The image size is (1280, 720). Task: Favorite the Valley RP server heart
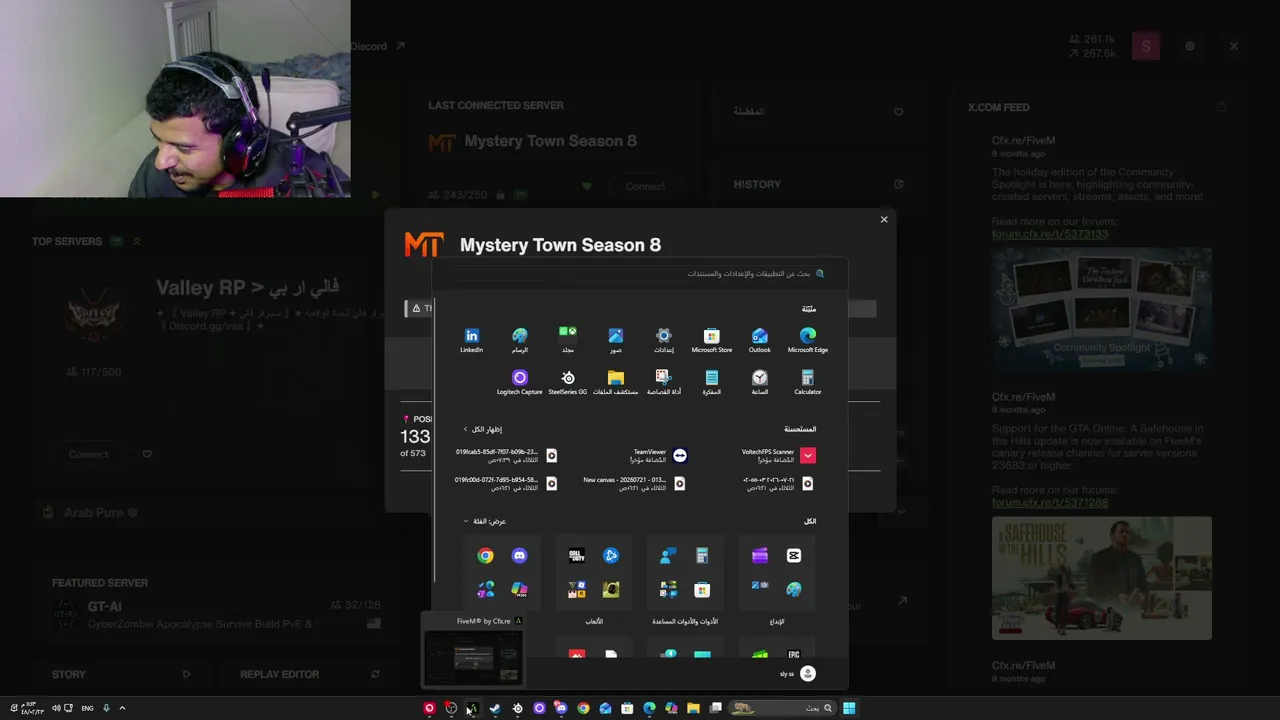coord(147,454)
